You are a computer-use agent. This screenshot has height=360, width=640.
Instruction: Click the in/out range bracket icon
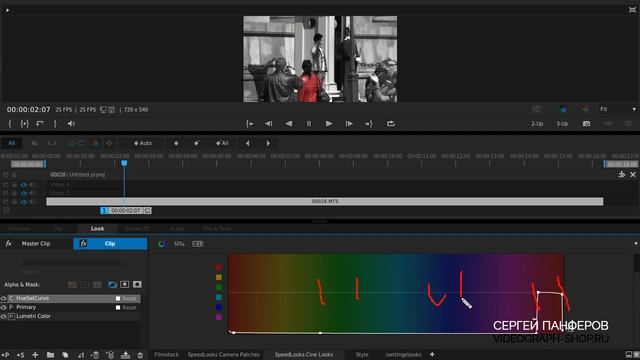click(25, 124)
